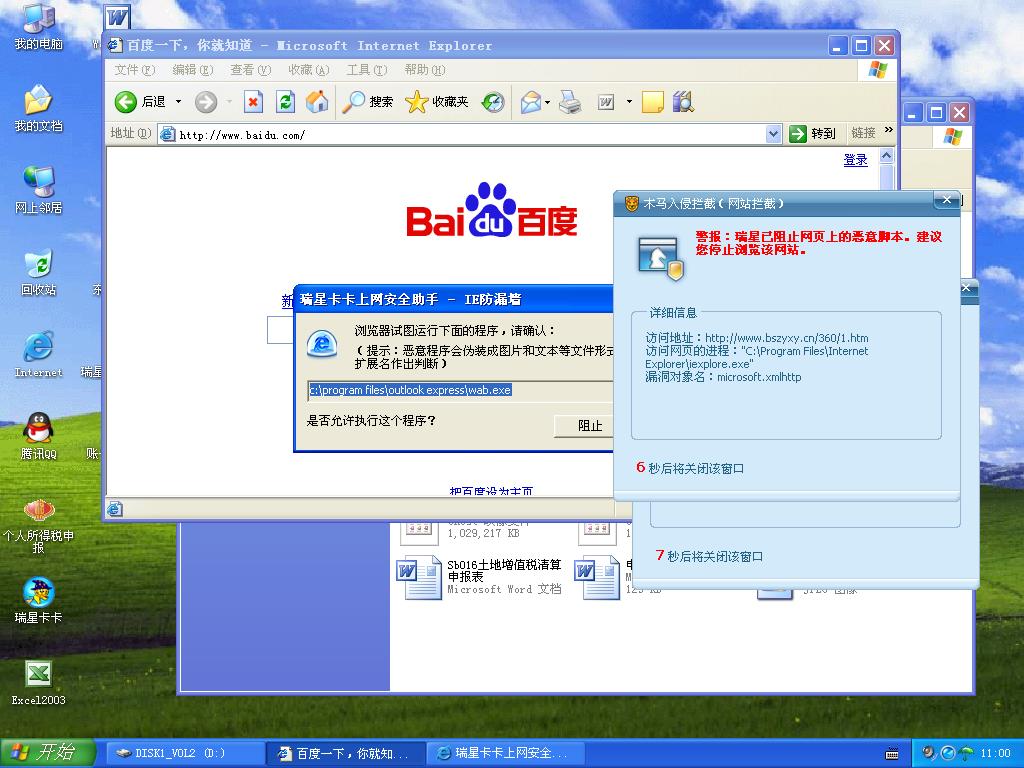Screen dimensions: 1024x768
Task: Expand the Links (链接) toolbar chevron
Action: click(x=888, y=131)
